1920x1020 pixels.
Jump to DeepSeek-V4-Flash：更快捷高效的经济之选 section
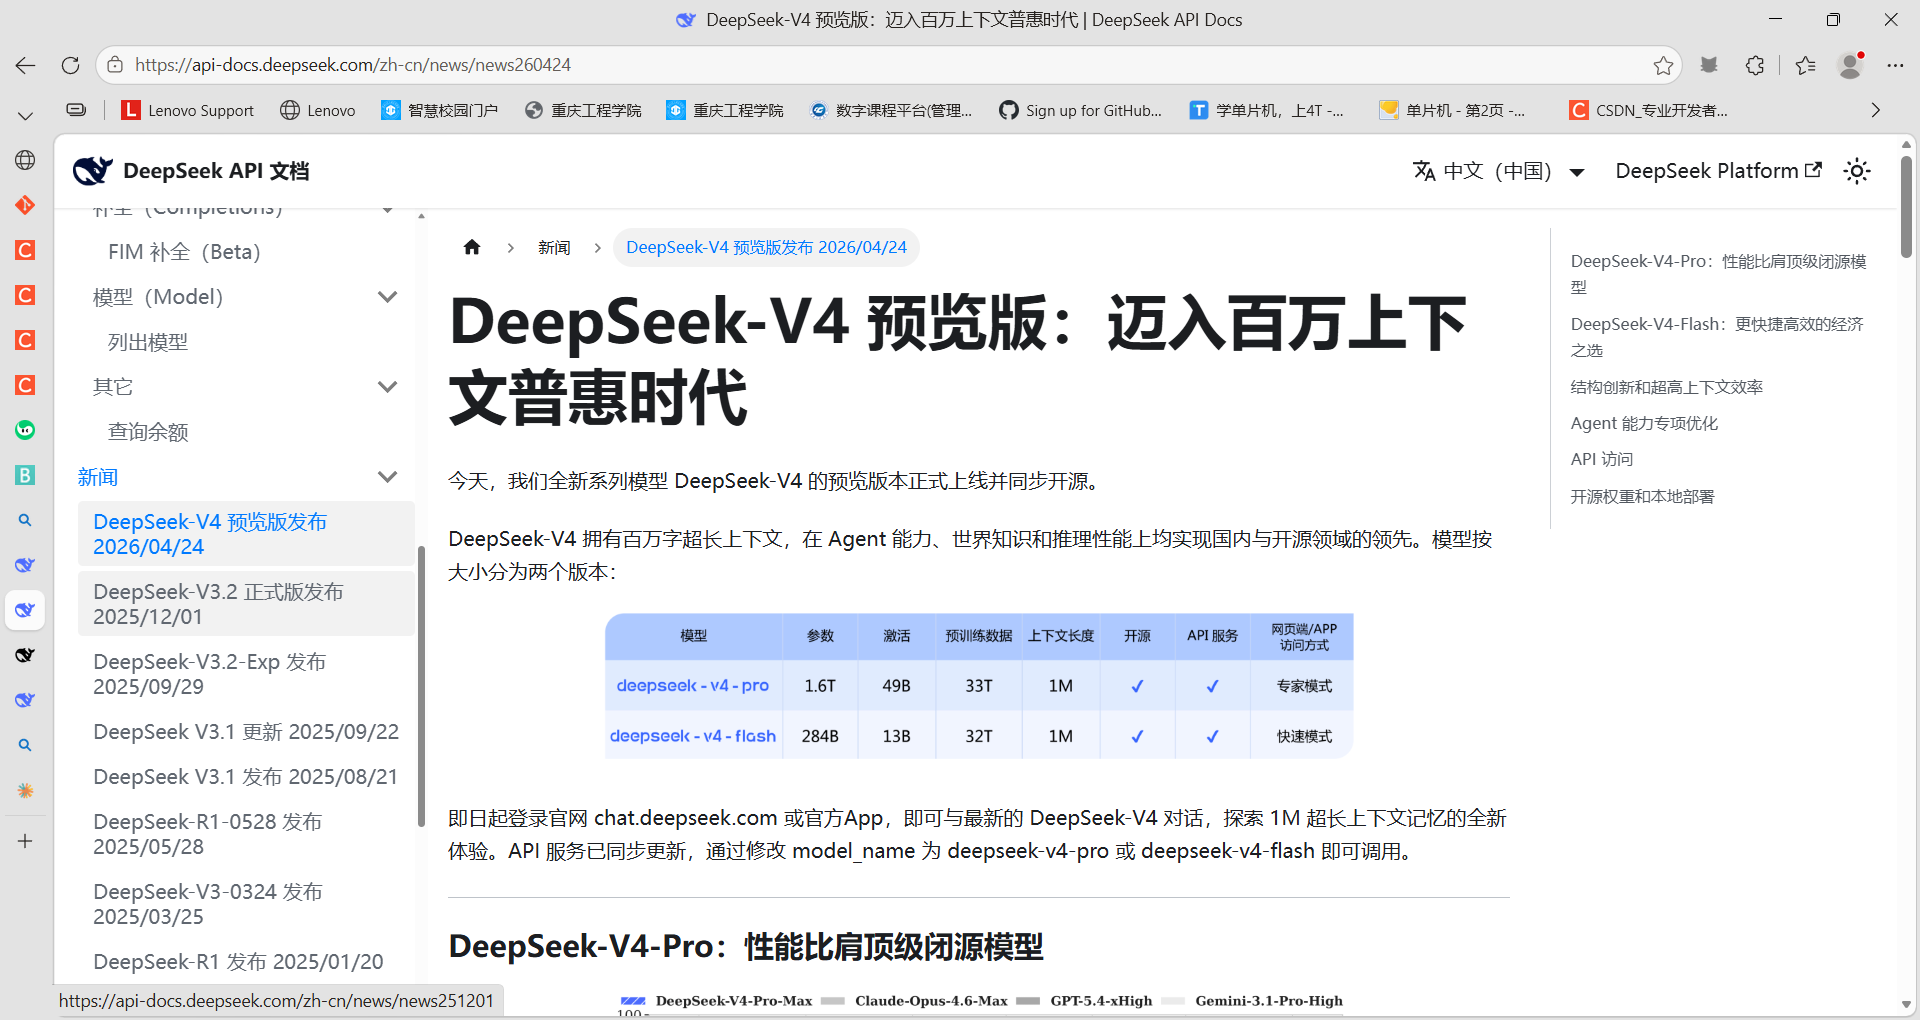click(x=1717, y=337)
